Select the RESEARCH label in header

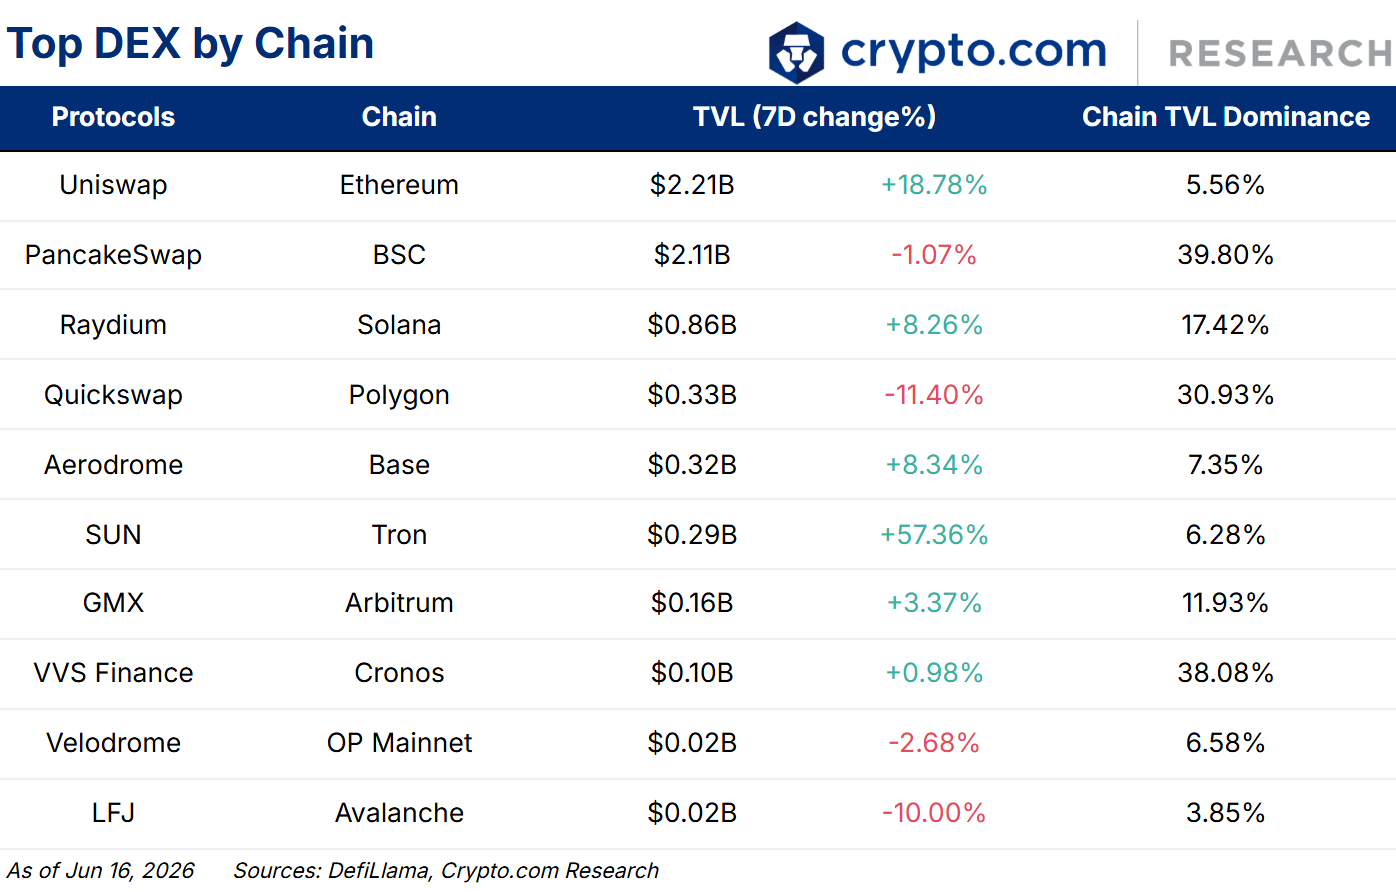[x=1281, y=54]
